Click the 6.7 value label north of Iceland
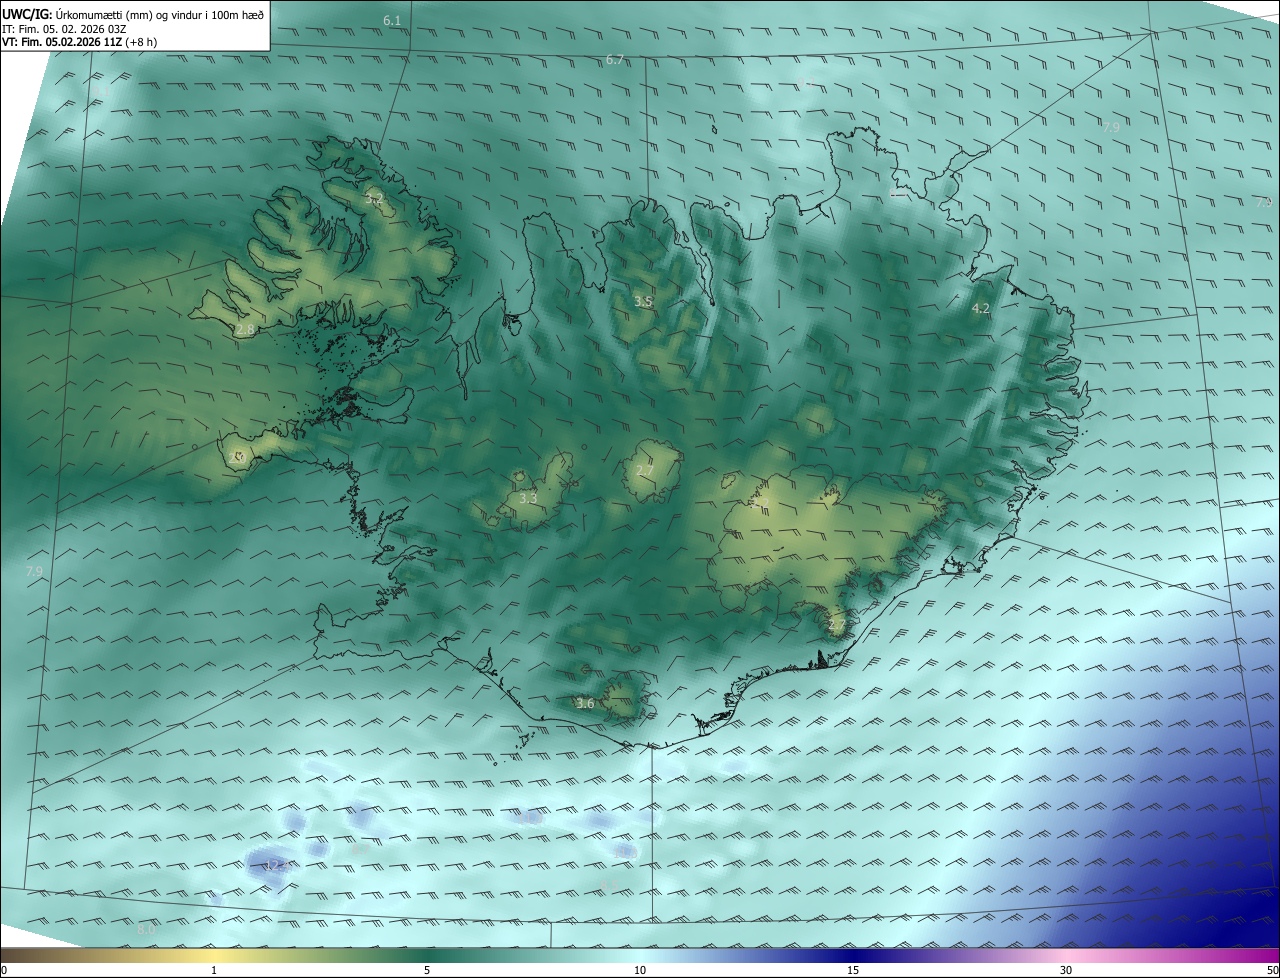 click(x=615, y=60)
